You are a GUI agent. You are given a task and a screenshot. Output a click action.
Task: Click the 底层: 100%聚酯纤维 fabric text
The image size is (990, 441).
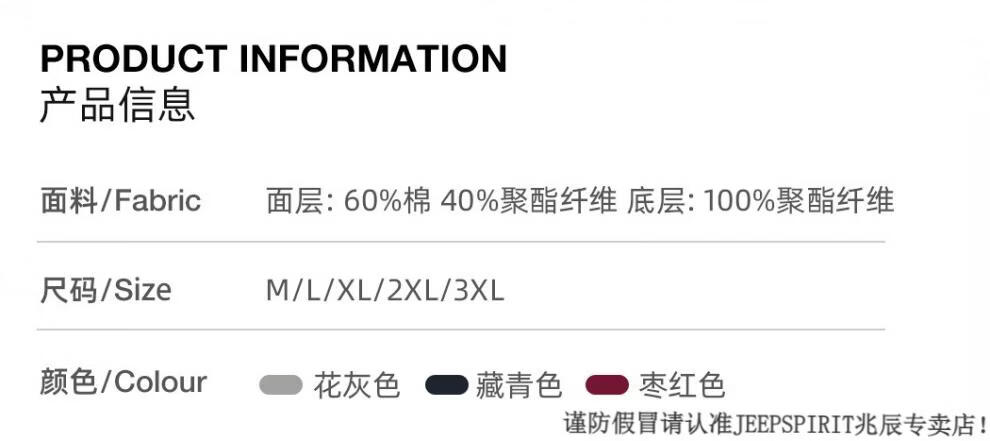pyautogui.click(x=760, y=201)
